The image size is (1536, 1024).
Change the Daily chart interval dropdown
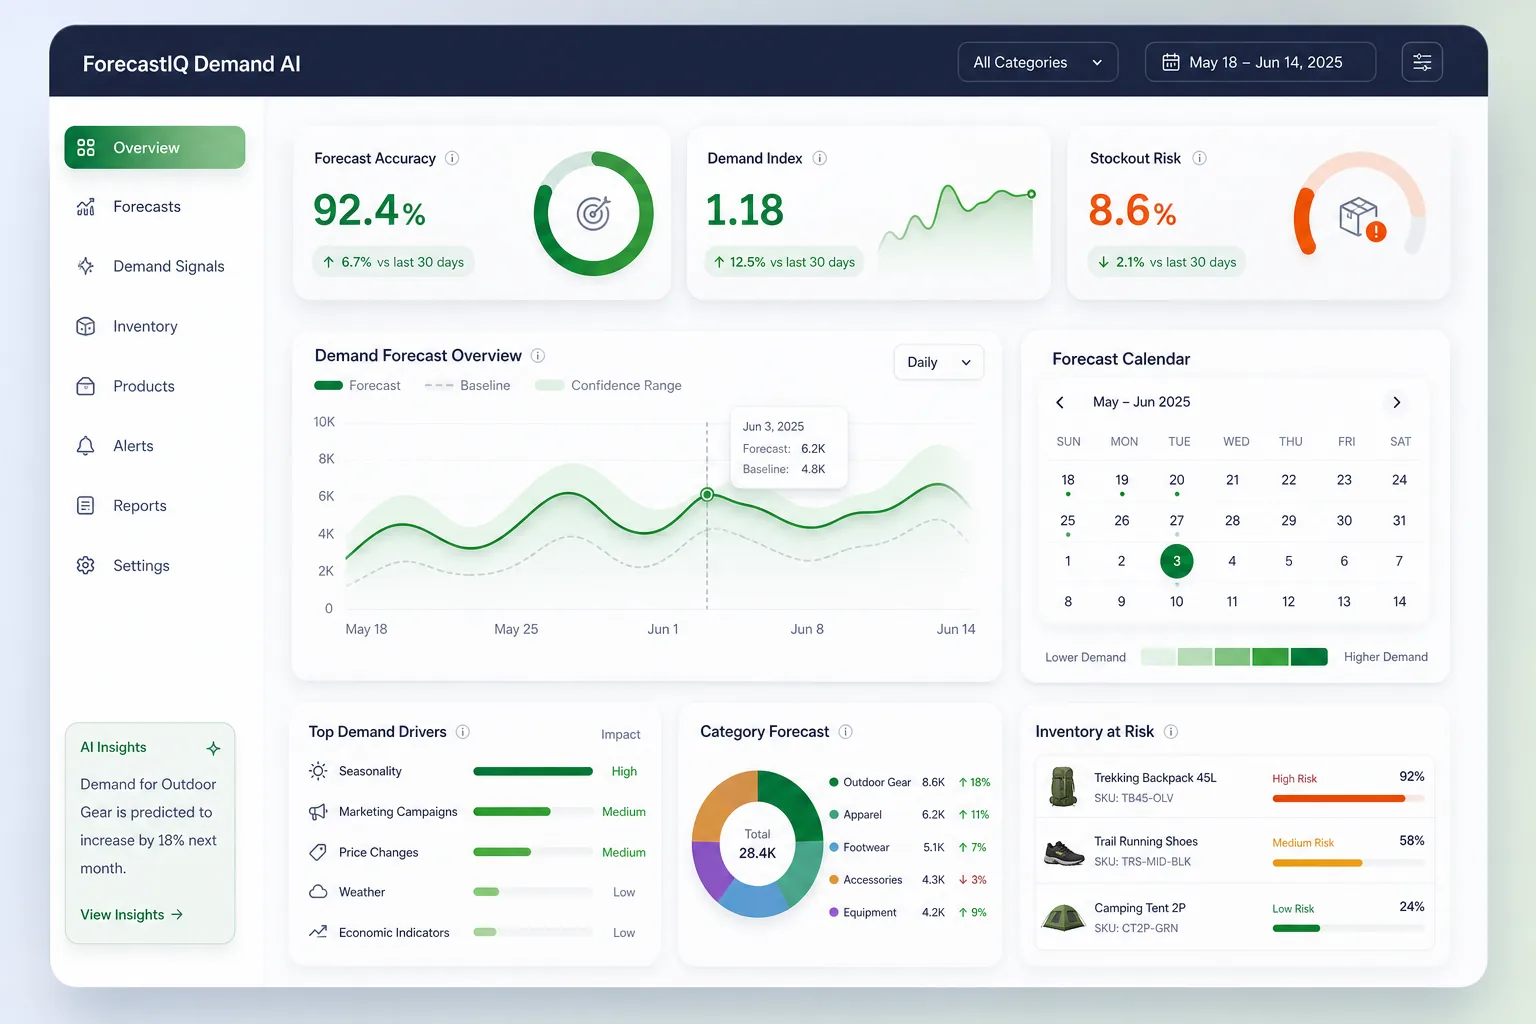click(938, 362)
